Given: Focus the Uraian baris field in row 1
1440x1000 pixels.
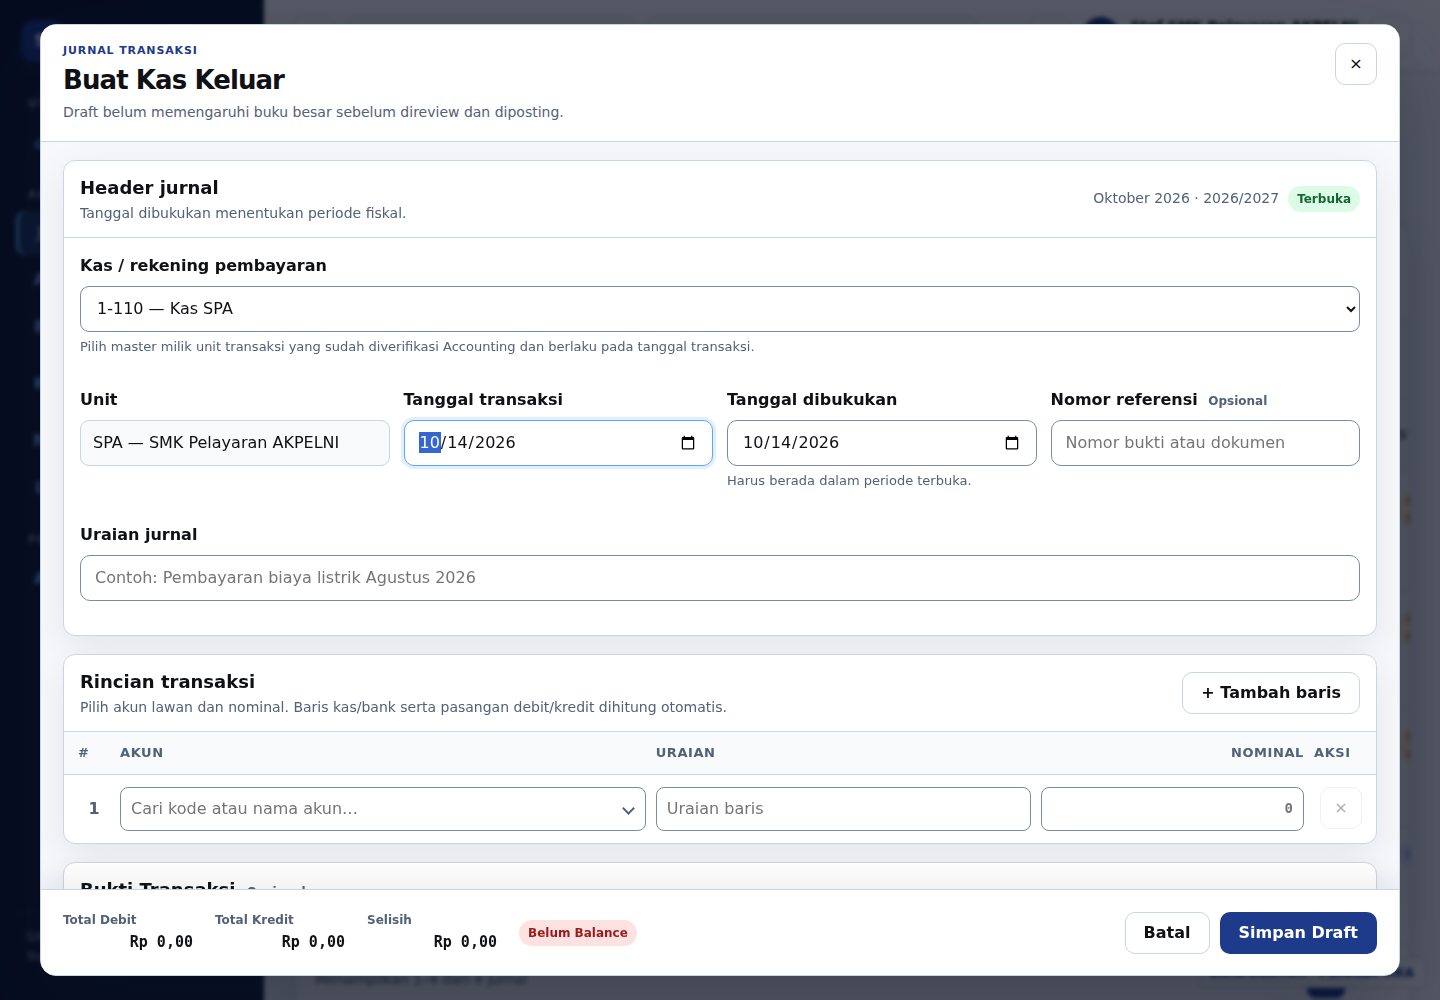Looking at the screenshot, I should tap(843, 809).
